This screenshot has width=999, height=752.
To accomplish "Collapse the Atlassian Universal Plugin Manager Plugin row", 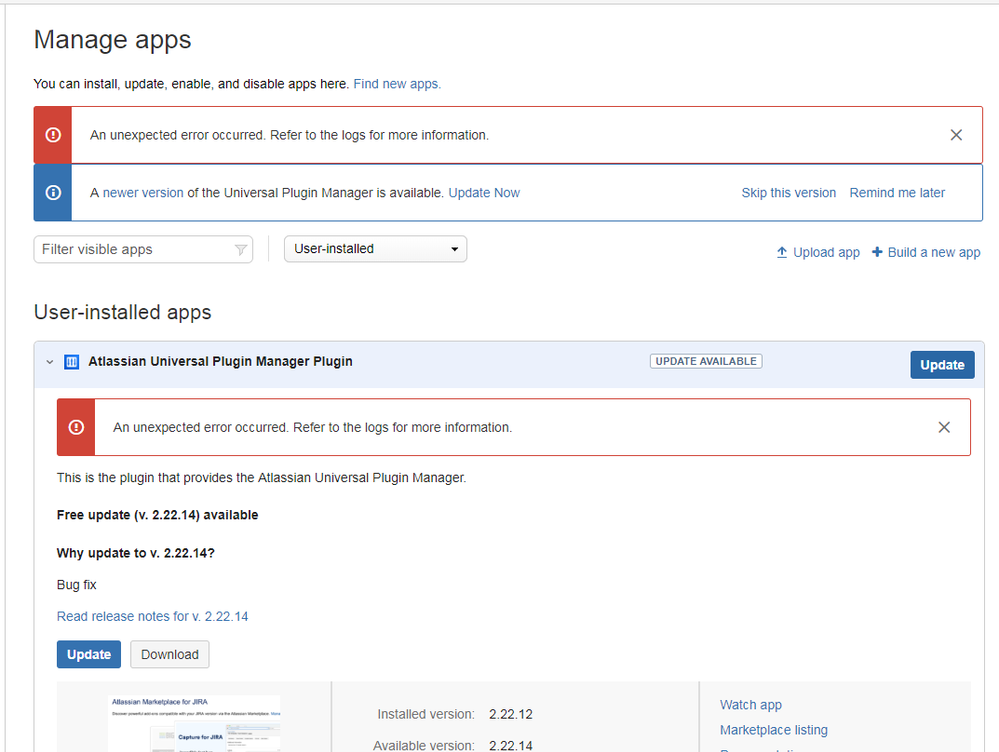I will coord(50,362).
